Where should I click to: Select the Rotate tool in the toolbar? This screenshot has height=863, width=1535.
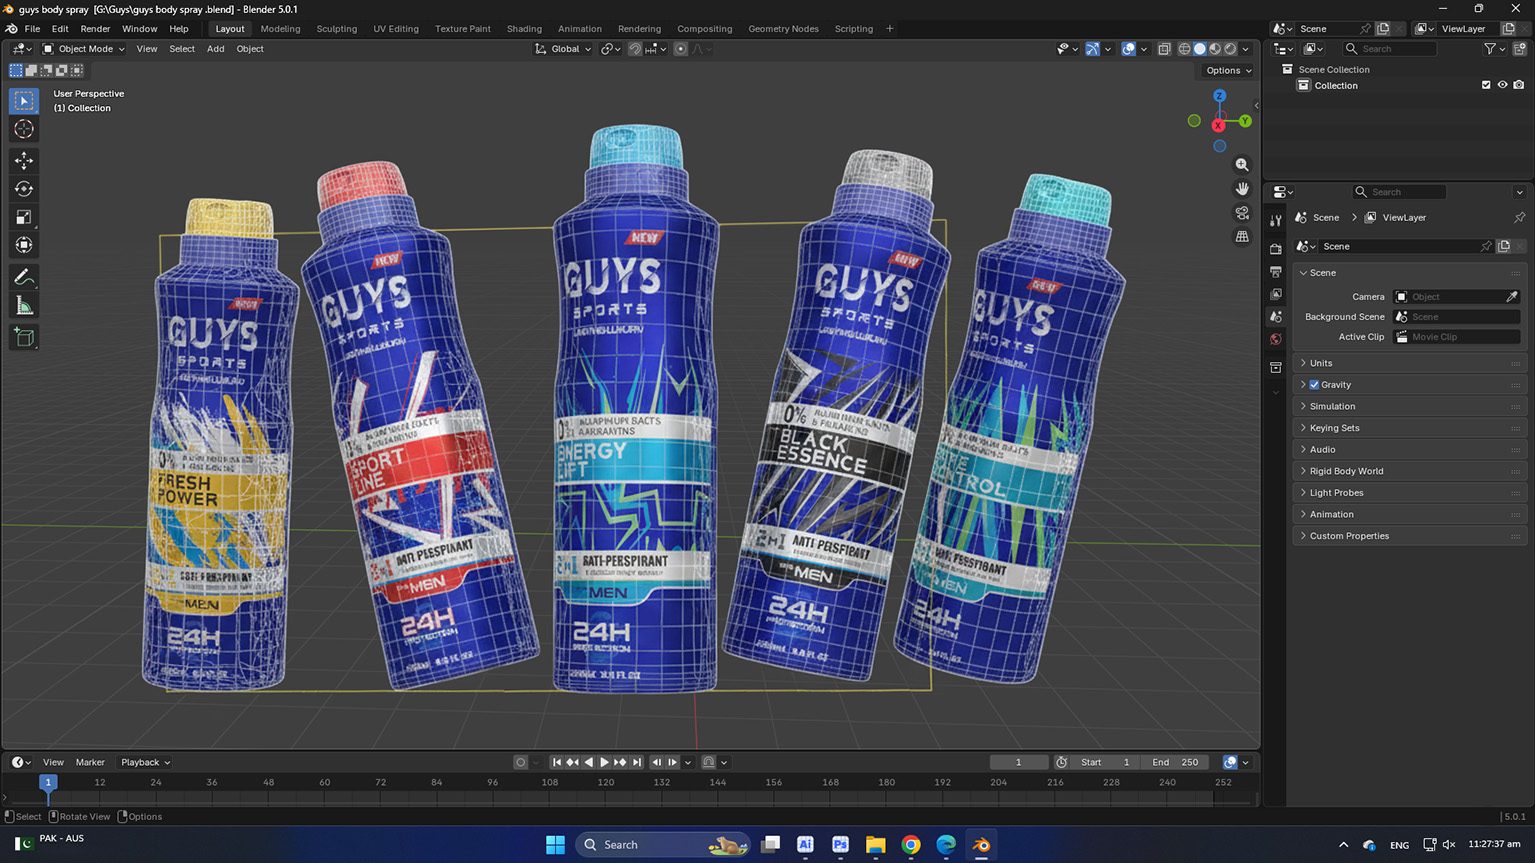point(24,189)
